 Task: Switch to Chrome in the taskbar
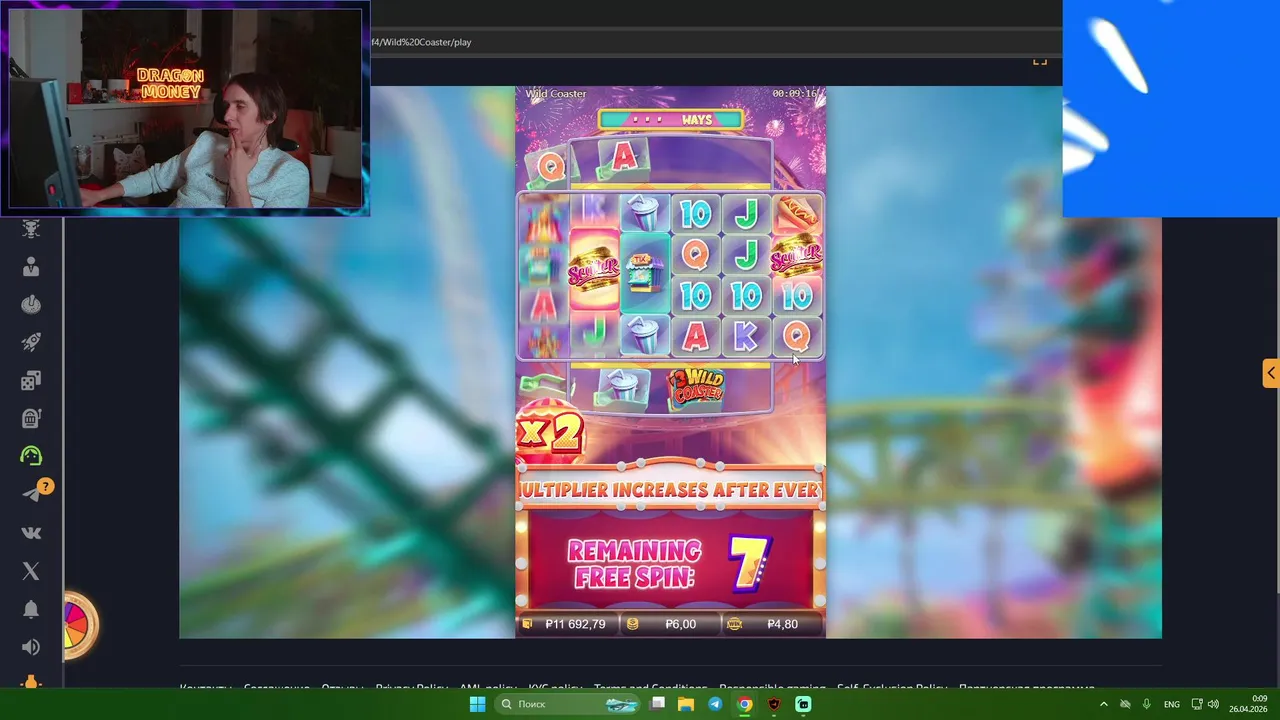point(745,704)
